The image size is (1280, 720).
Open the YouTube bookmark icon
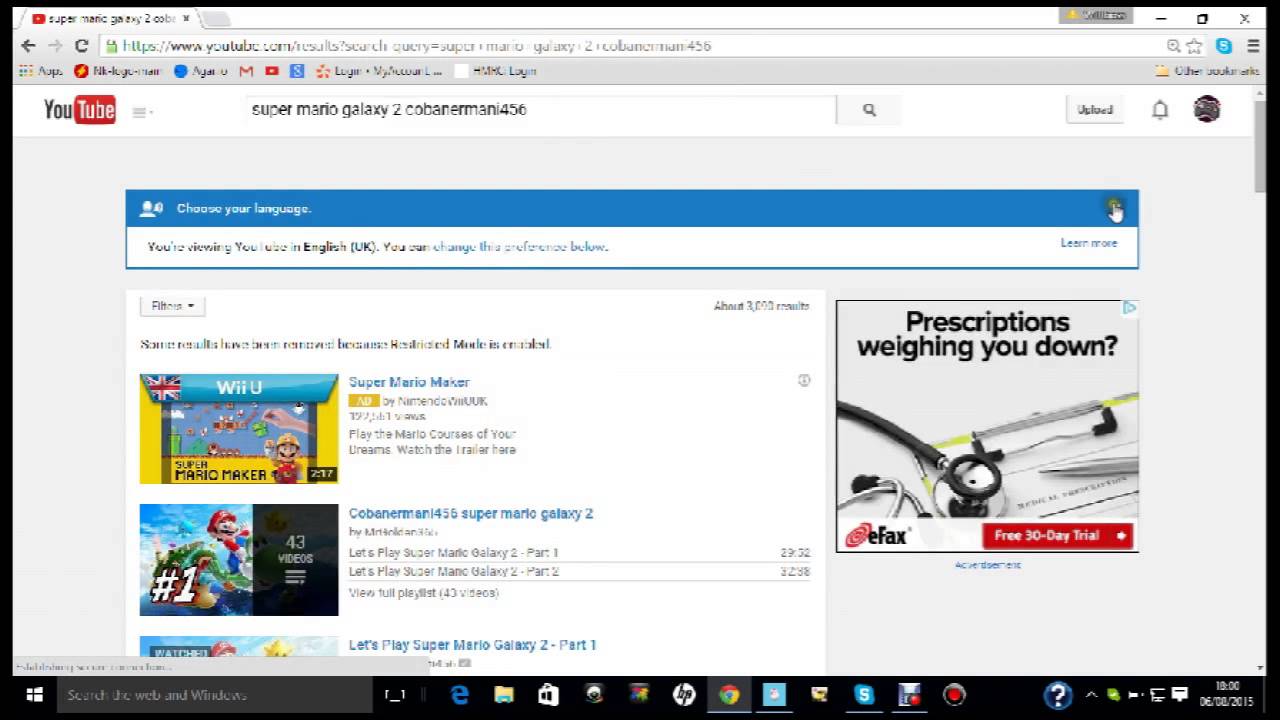(x=272, y=71)
